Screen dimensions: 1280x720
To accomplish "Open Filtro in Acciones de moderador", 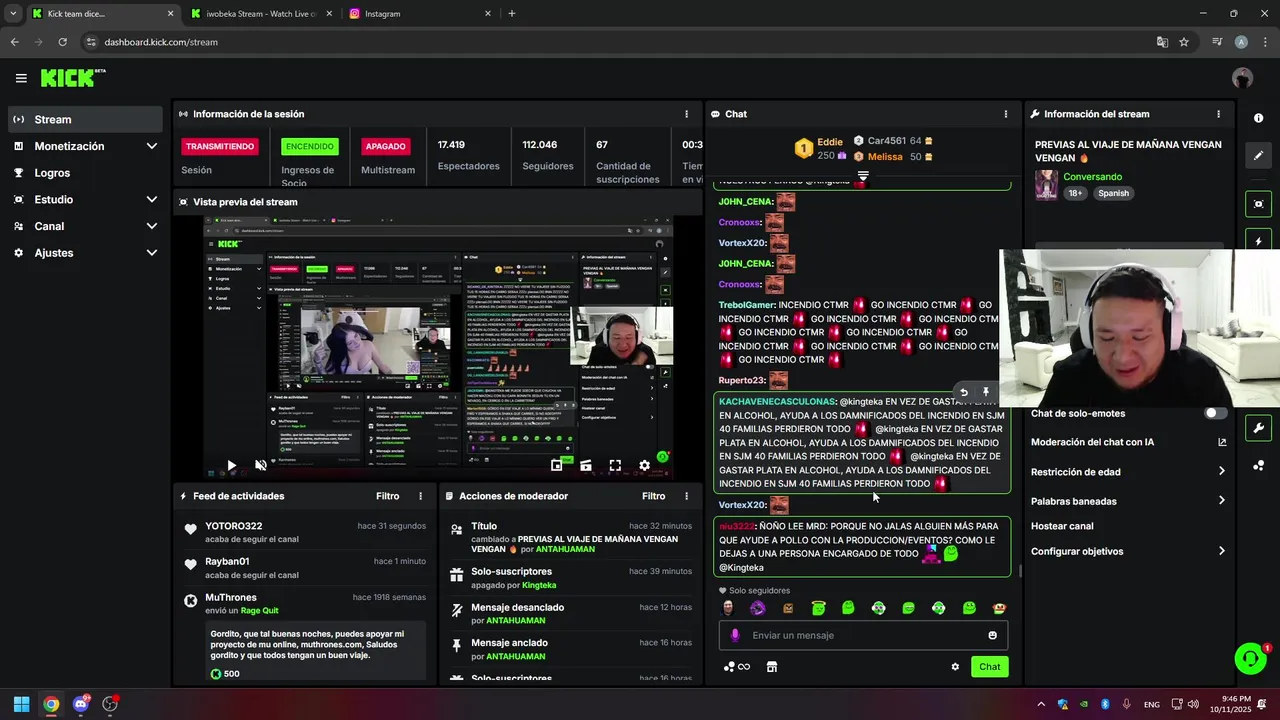I will (x=653, y=496).
